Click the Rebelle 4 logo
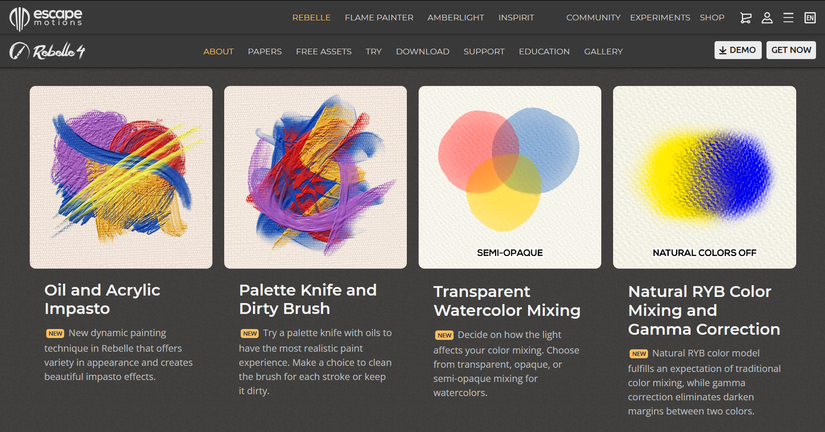 point(47,51)
